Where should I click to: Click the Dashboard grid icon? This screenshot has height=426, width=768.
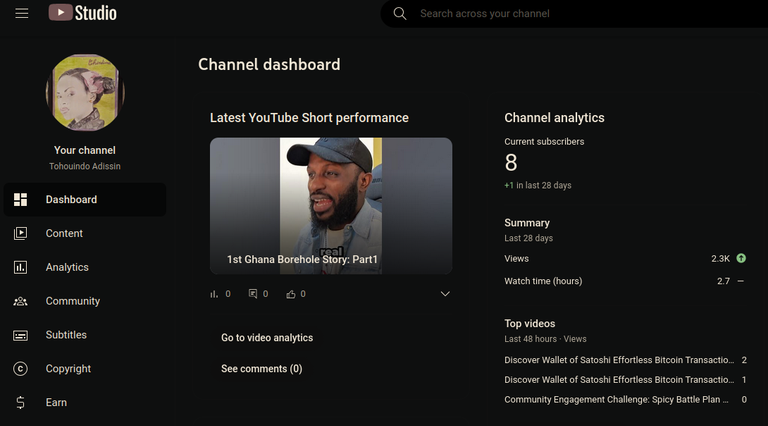click(x=21, y=199)
